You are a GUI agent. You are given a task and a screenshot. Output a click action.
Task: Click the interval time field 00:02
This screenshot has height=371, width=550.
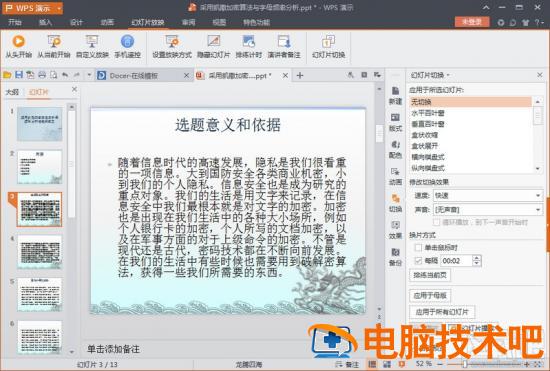point(456,261)
